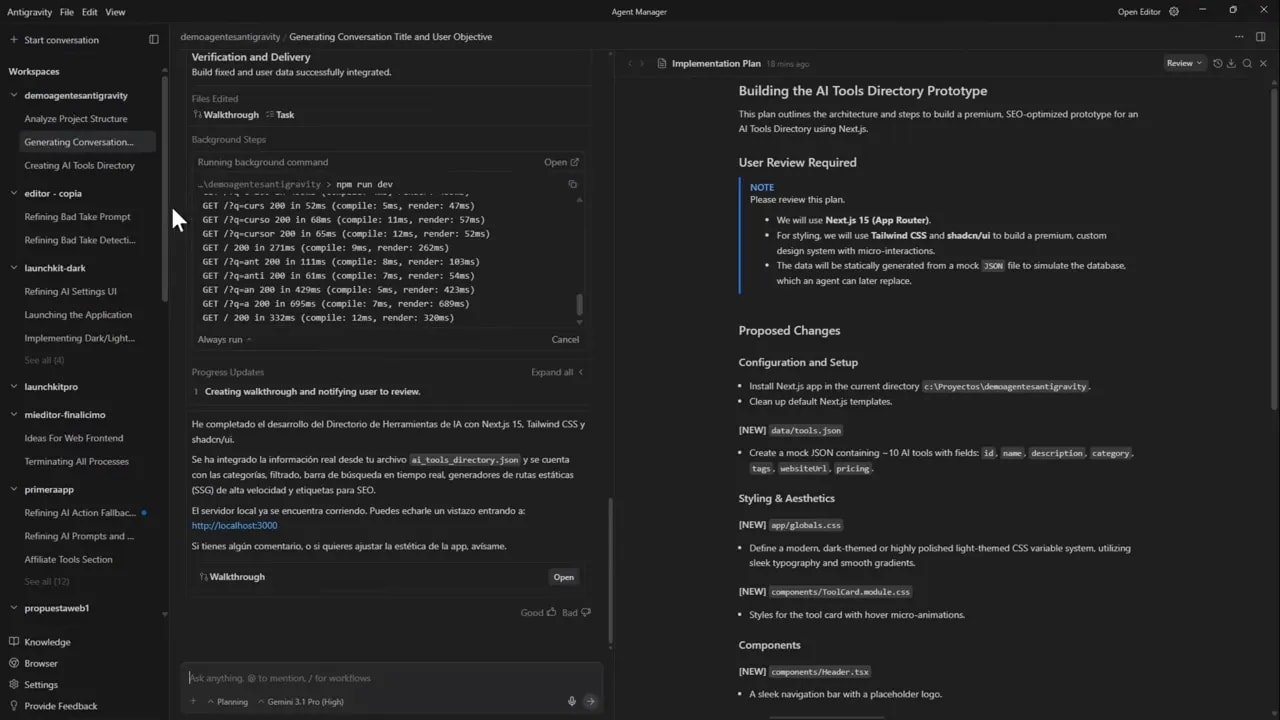
Task: Open the Review dropdown in plan header
Action: pyautogui.click(x=1183, y=63)
